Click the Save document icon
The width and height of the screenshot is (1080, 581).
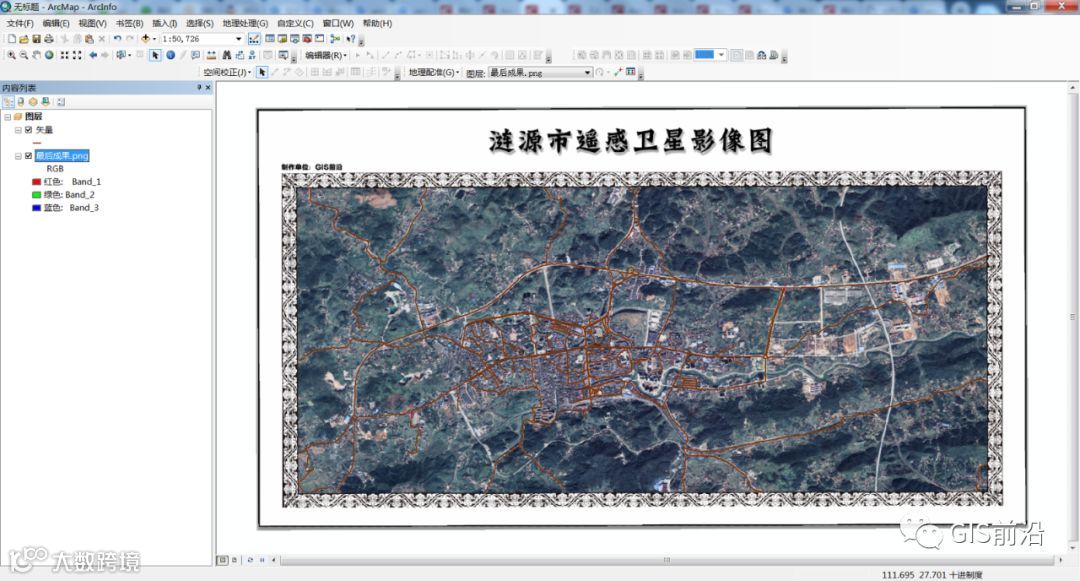pyautogui.click(x=36, y=39)
